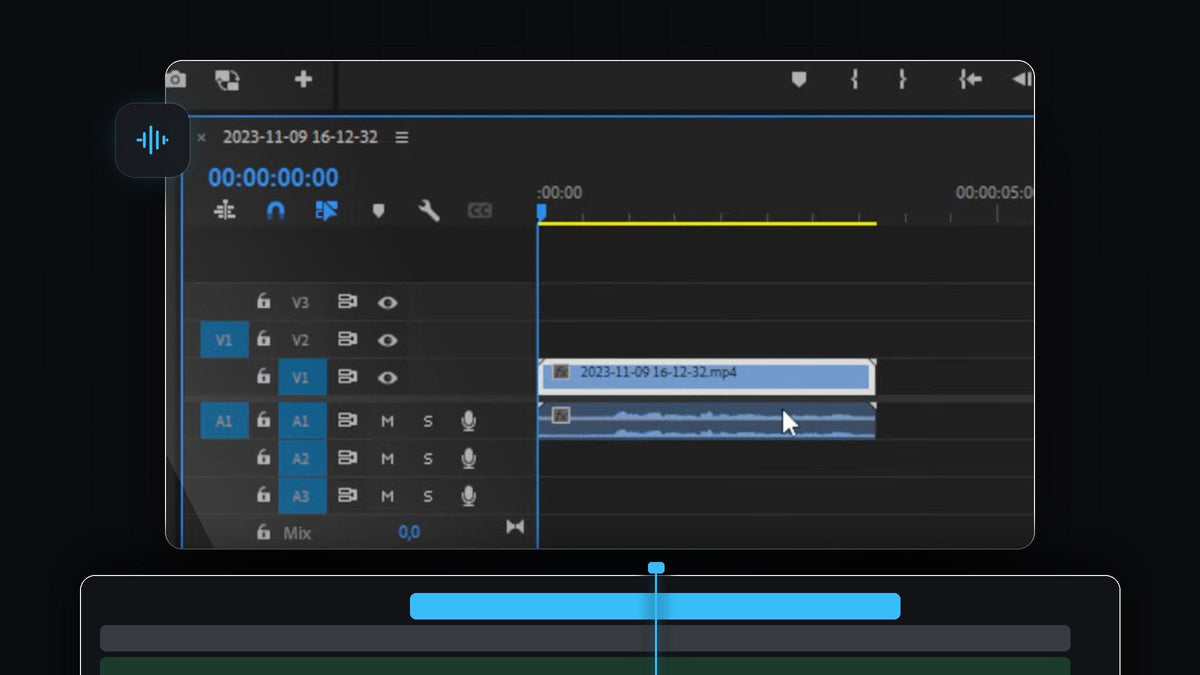The height and width of the screenshot is (675, 1200).
Task: Target the V2 video track
Action: (301, 340)
